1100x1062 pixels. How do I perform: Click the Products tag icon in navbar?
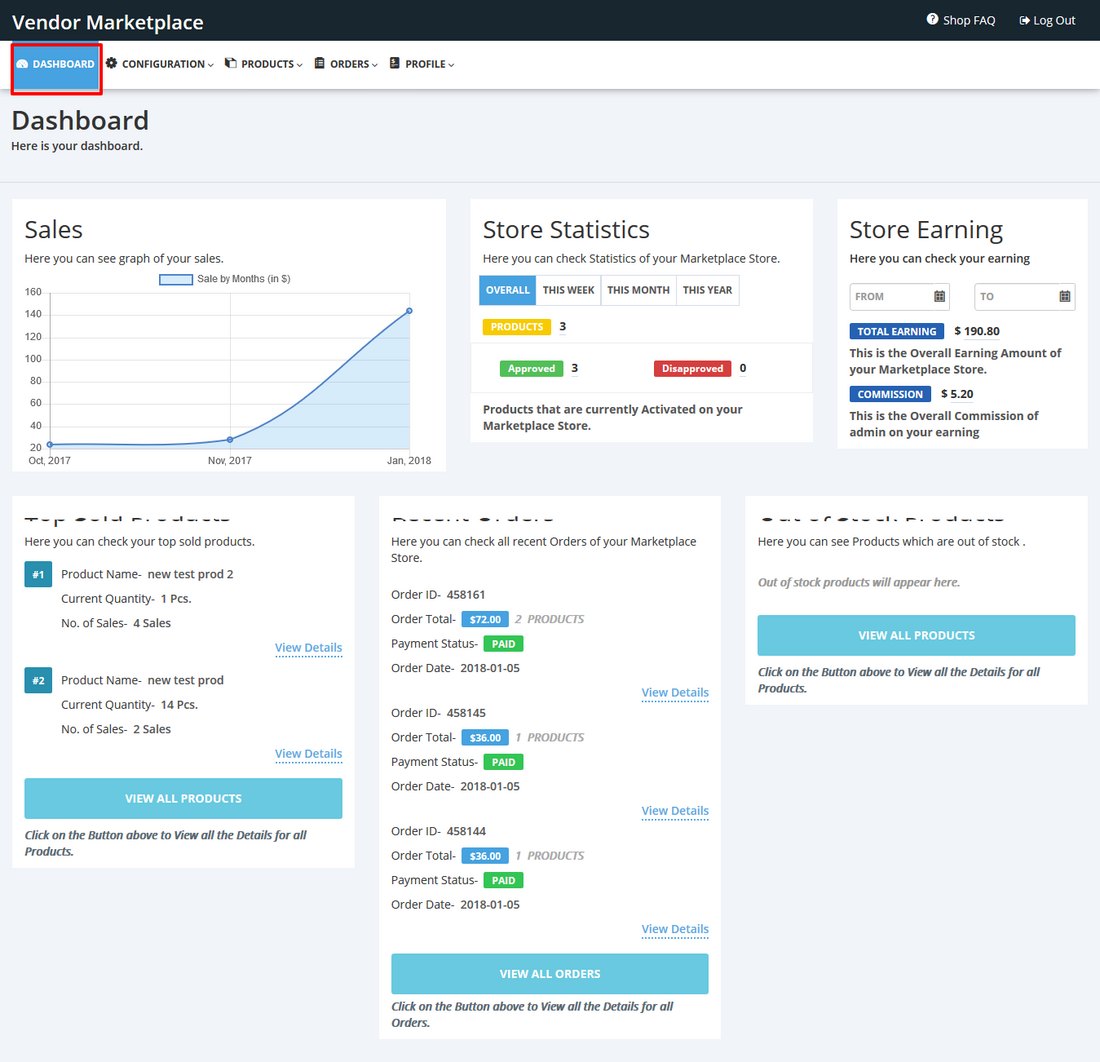pyautogui.click(x=231, y=63)
